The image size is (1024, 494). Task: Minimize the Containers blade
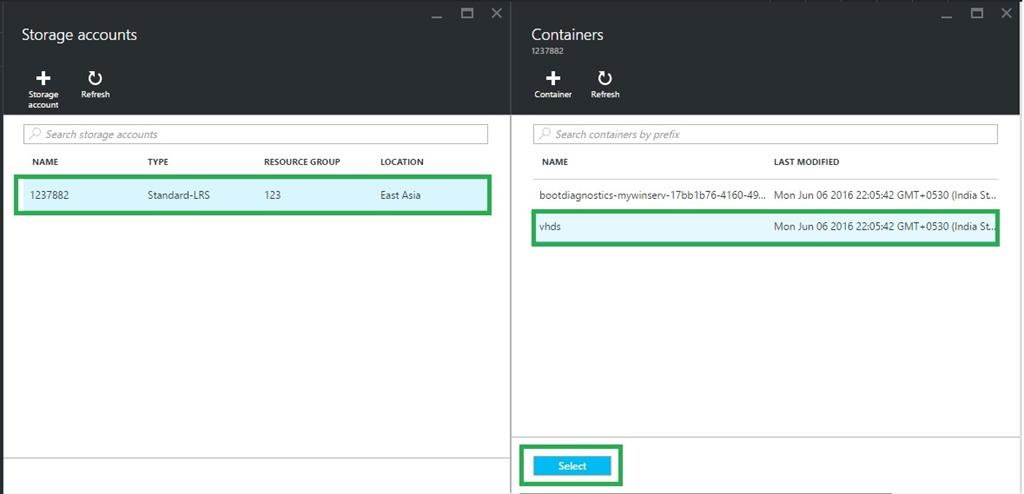(946, 14)
